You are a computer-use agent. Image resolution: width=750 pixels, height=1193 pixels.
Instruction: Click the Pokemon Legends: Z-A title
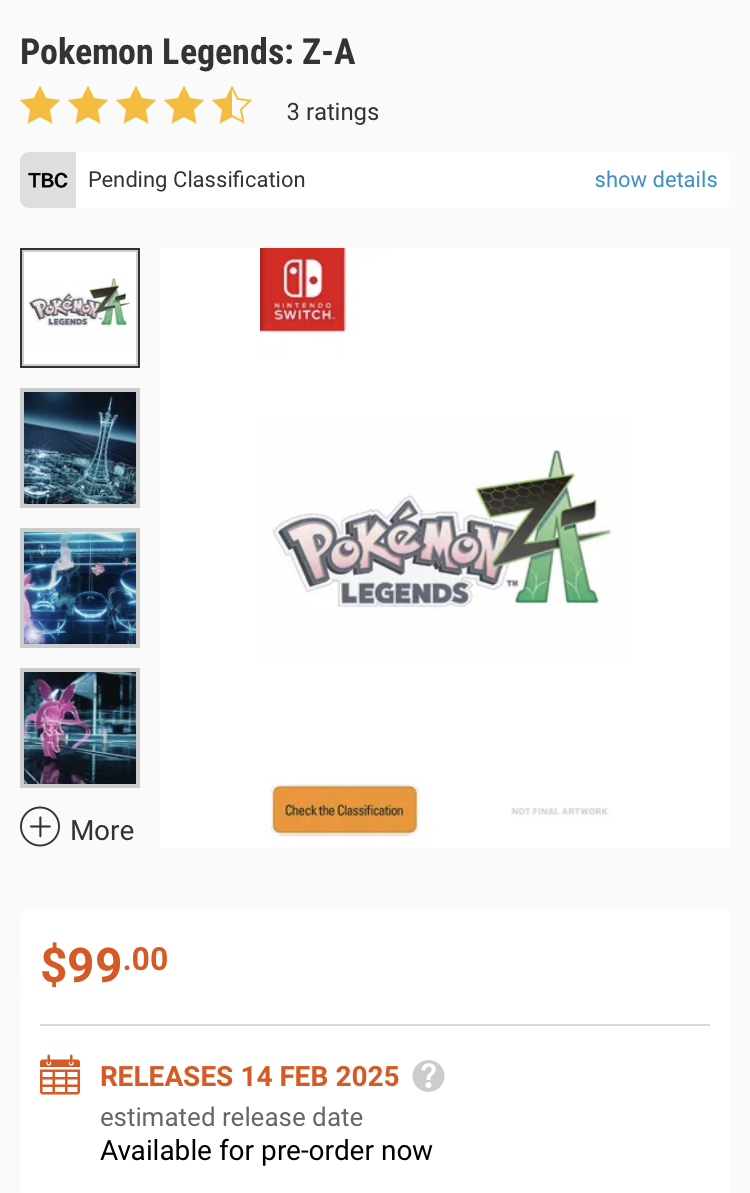[188, 52]
